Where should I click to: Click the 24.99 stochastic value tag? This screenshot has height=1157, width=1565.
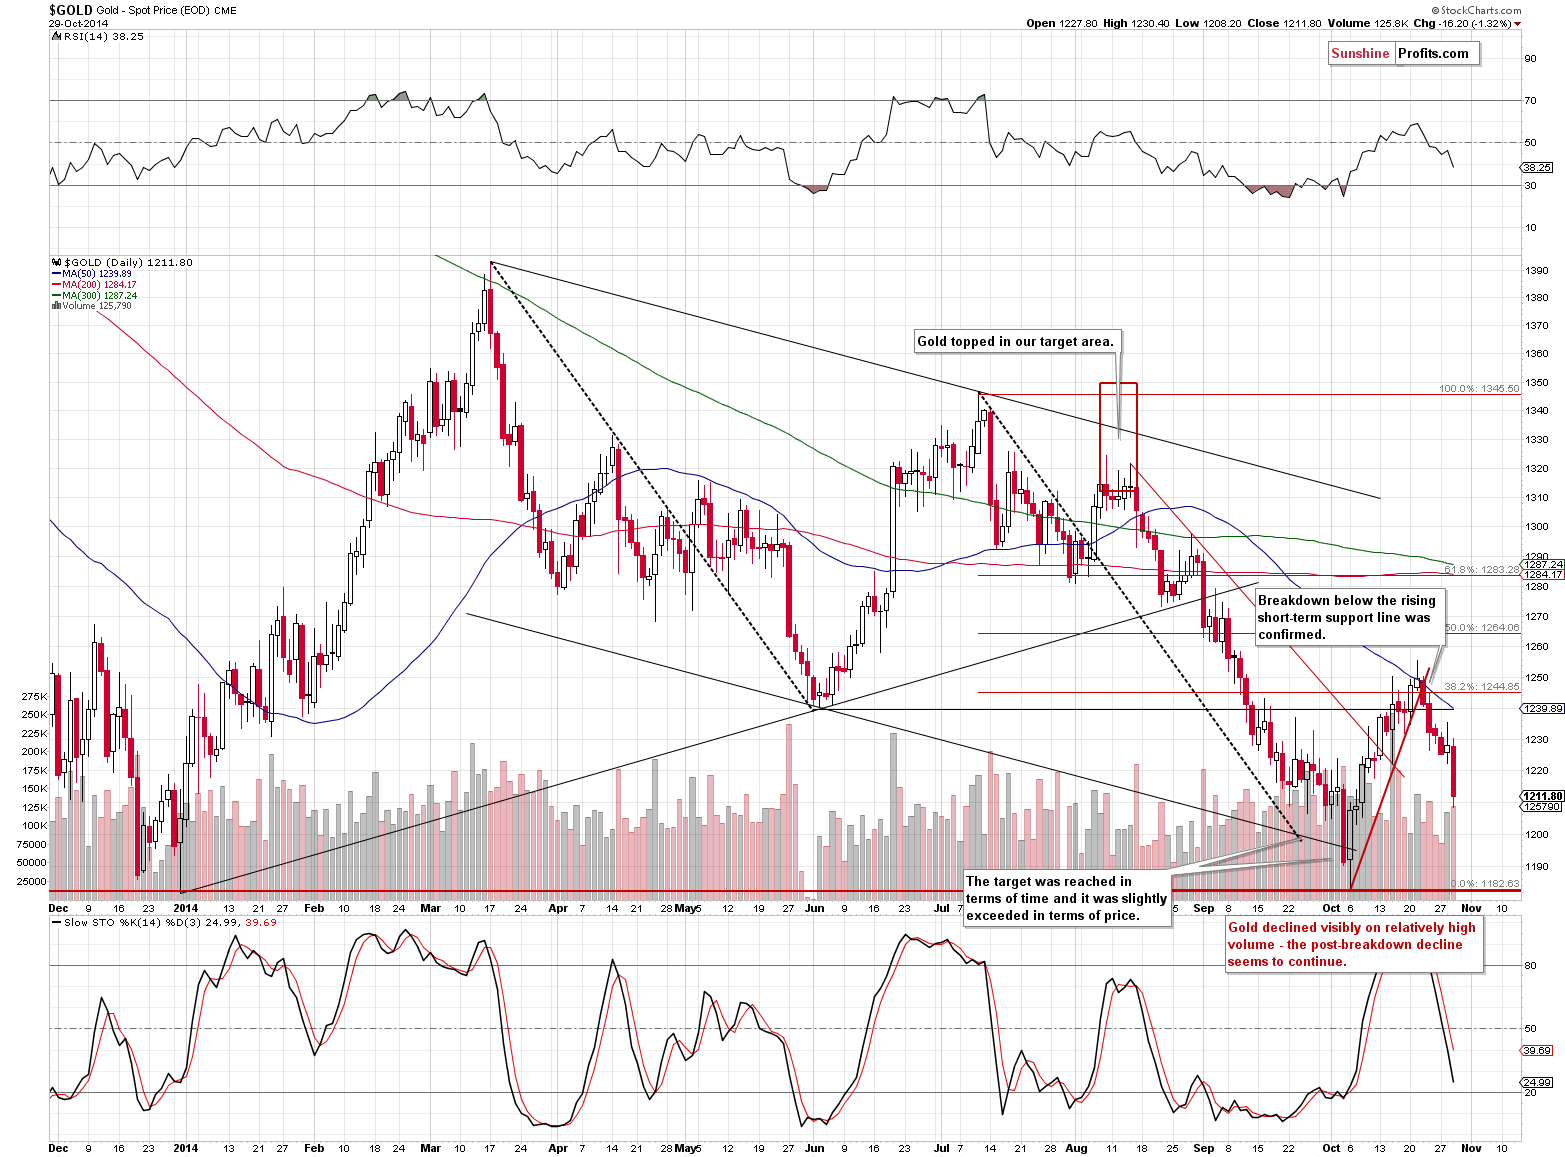(x=1538, y=1082)
